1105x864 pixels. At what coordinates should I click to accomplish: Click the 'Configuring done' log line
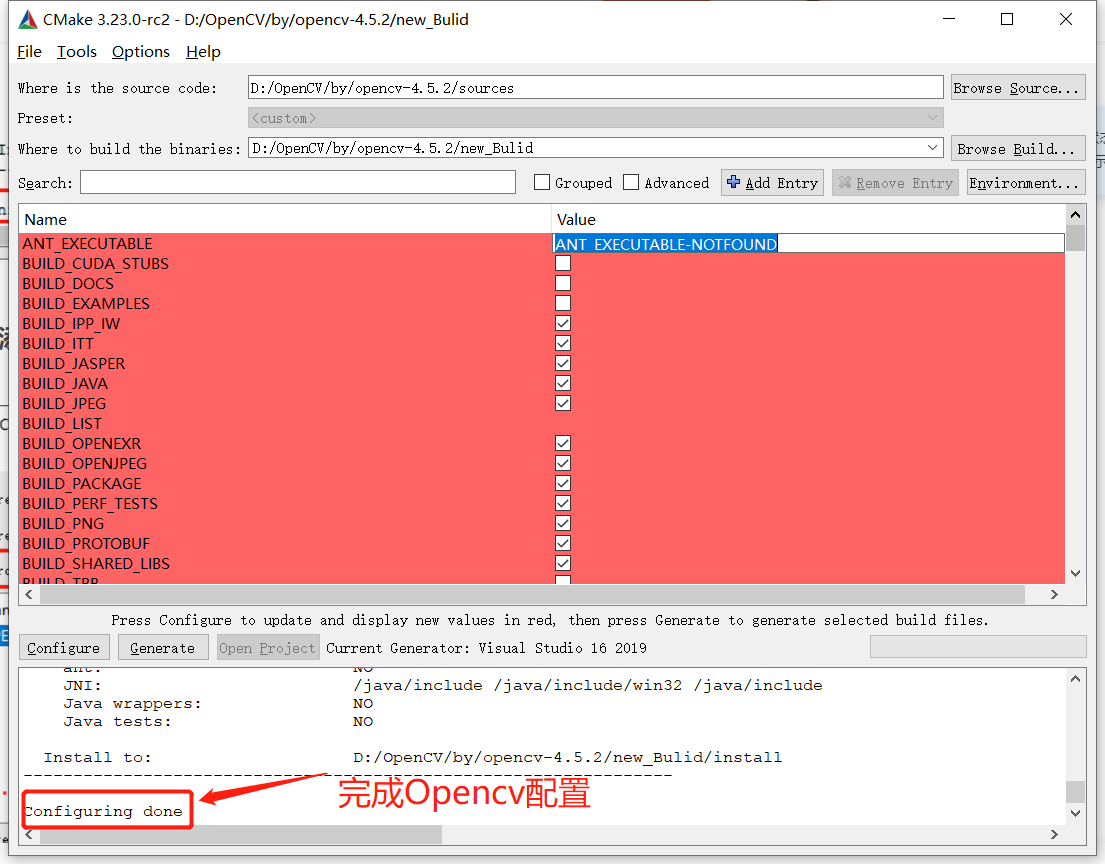point(104,811)
